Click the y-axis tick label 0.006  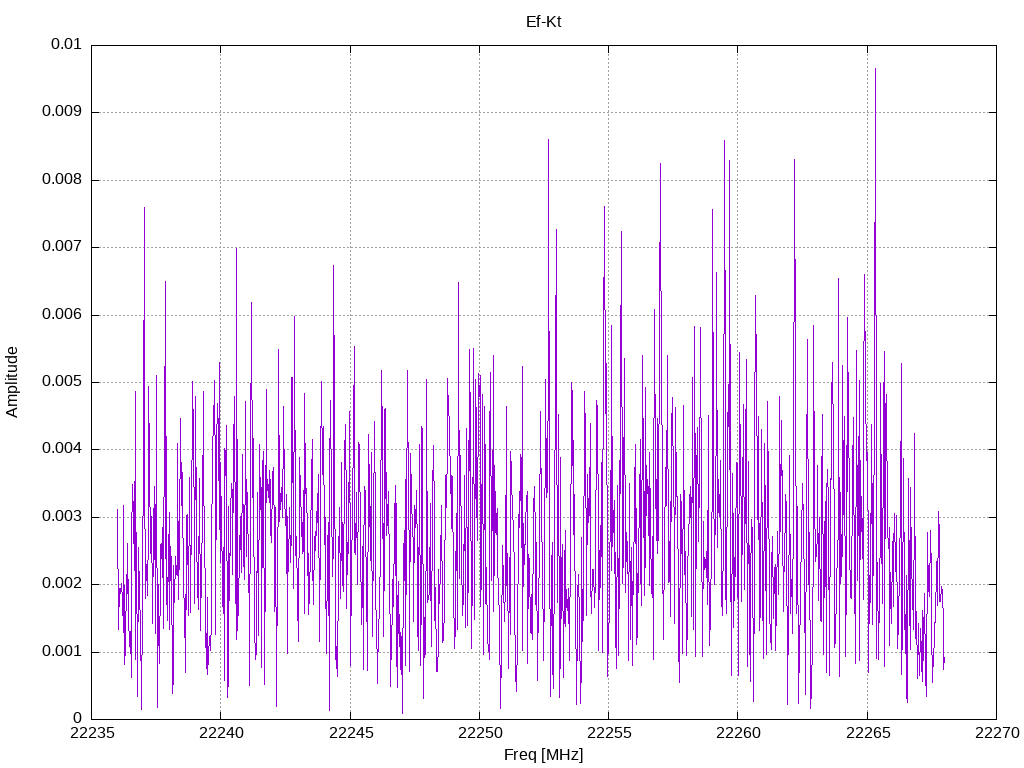click(62, 314)
